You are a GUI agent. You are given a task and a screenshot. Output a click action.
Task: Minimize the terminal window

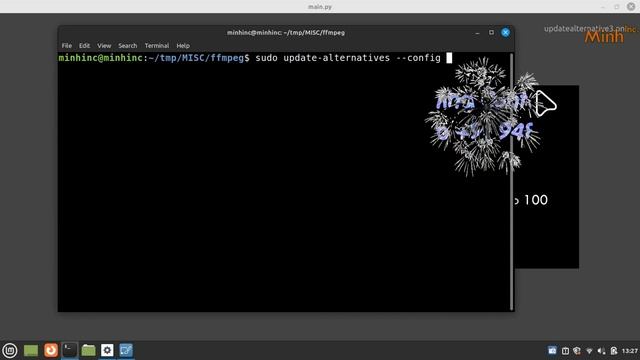tap(477, 33)
